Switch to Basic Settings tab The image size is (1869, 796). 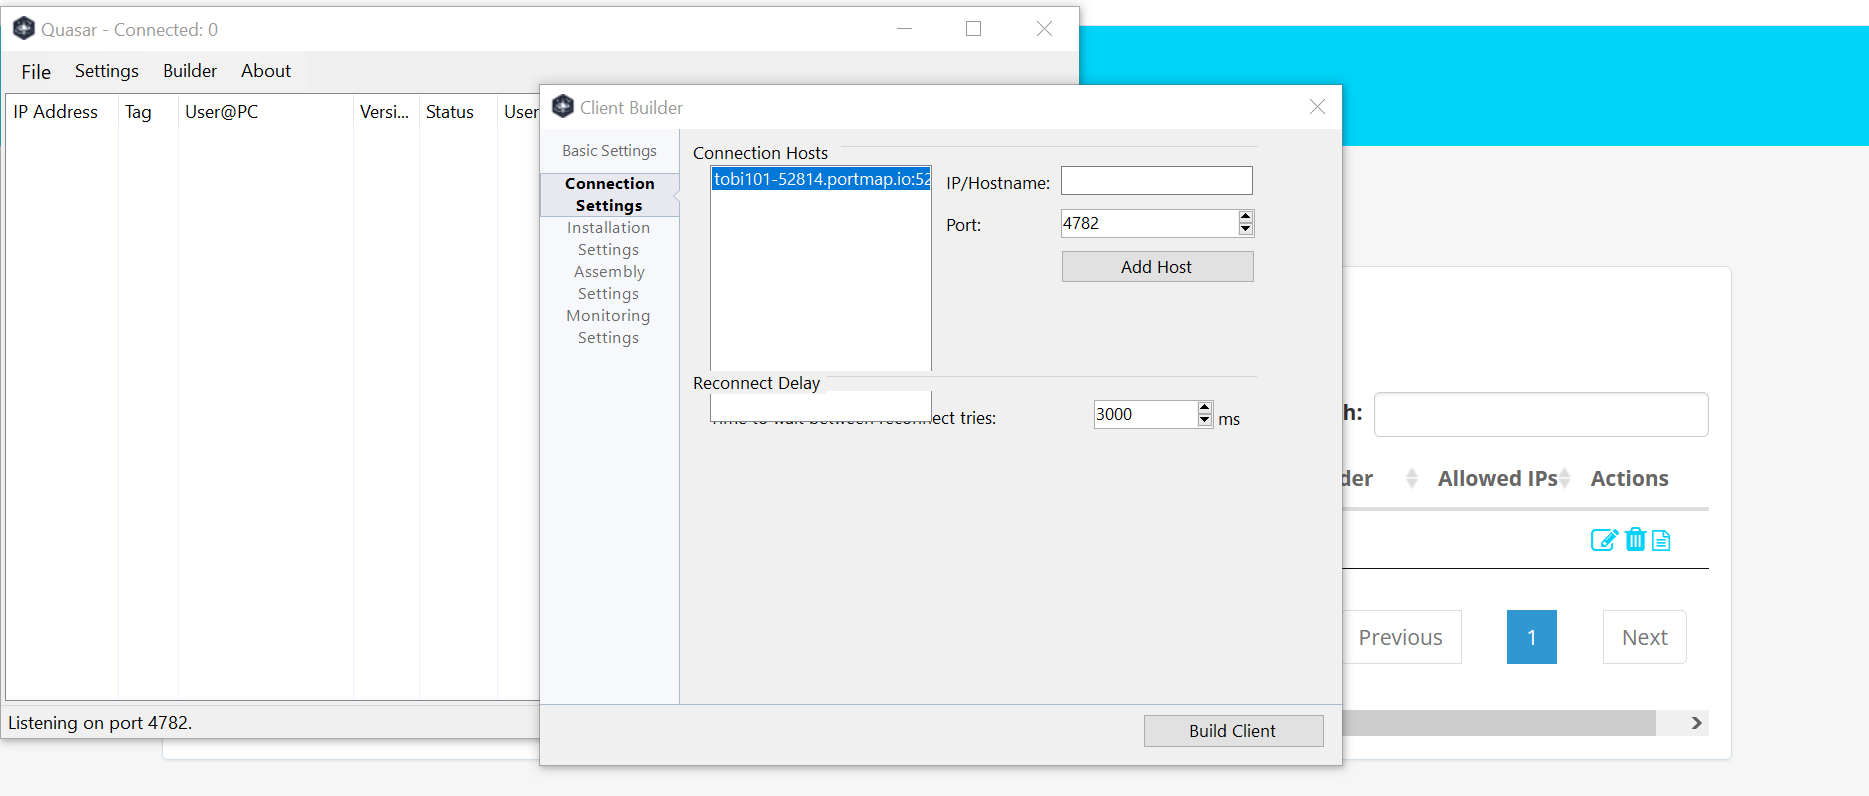click(x=609, y=151)
